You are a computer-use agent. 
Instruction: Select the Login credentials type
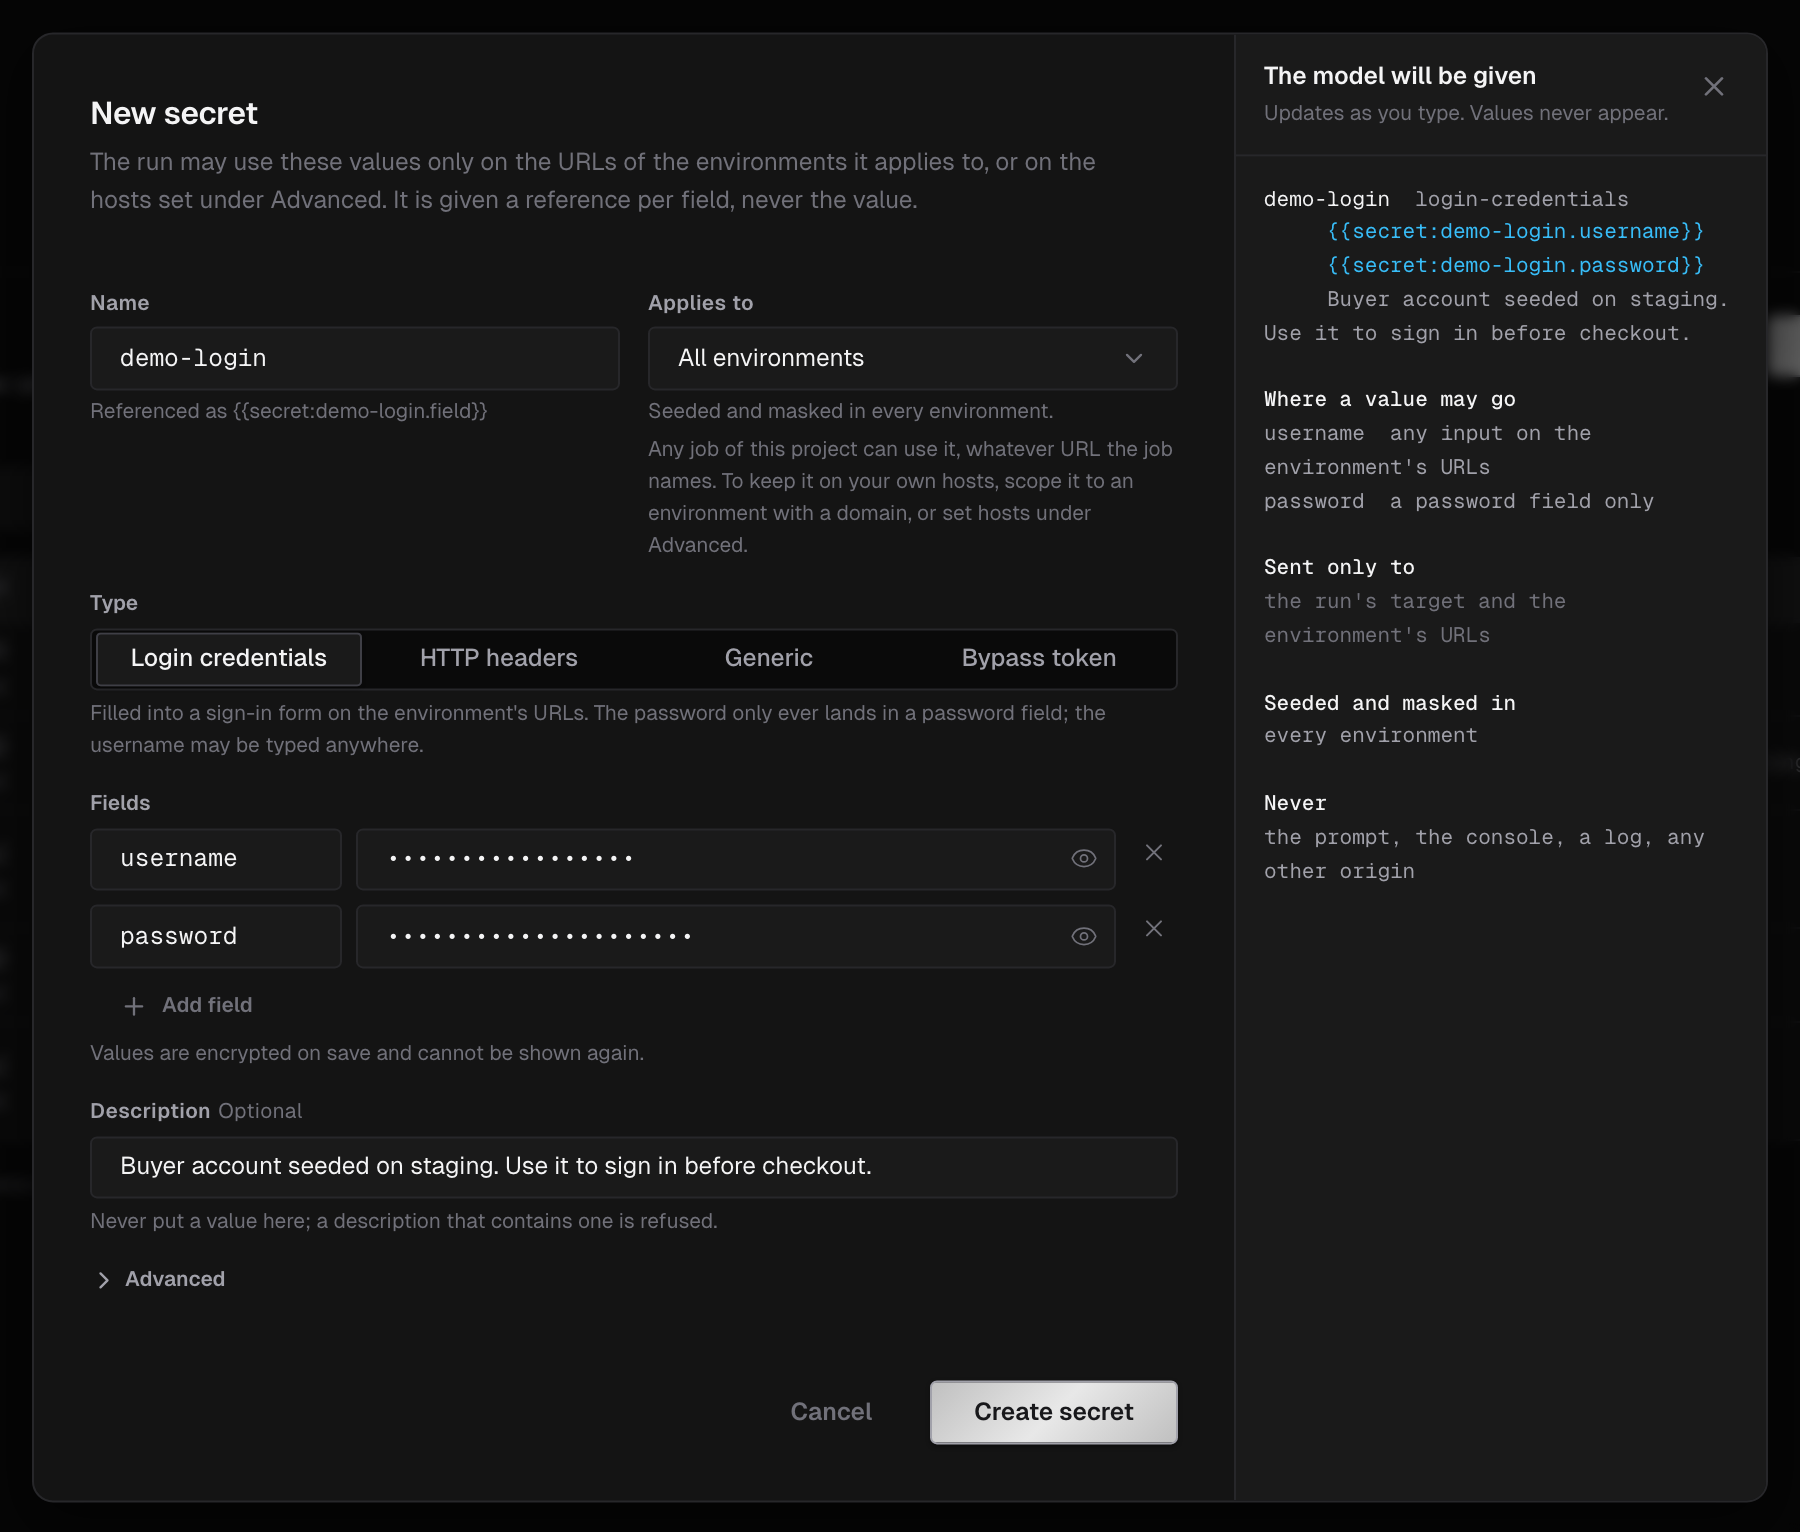click(x=228, y=659)
